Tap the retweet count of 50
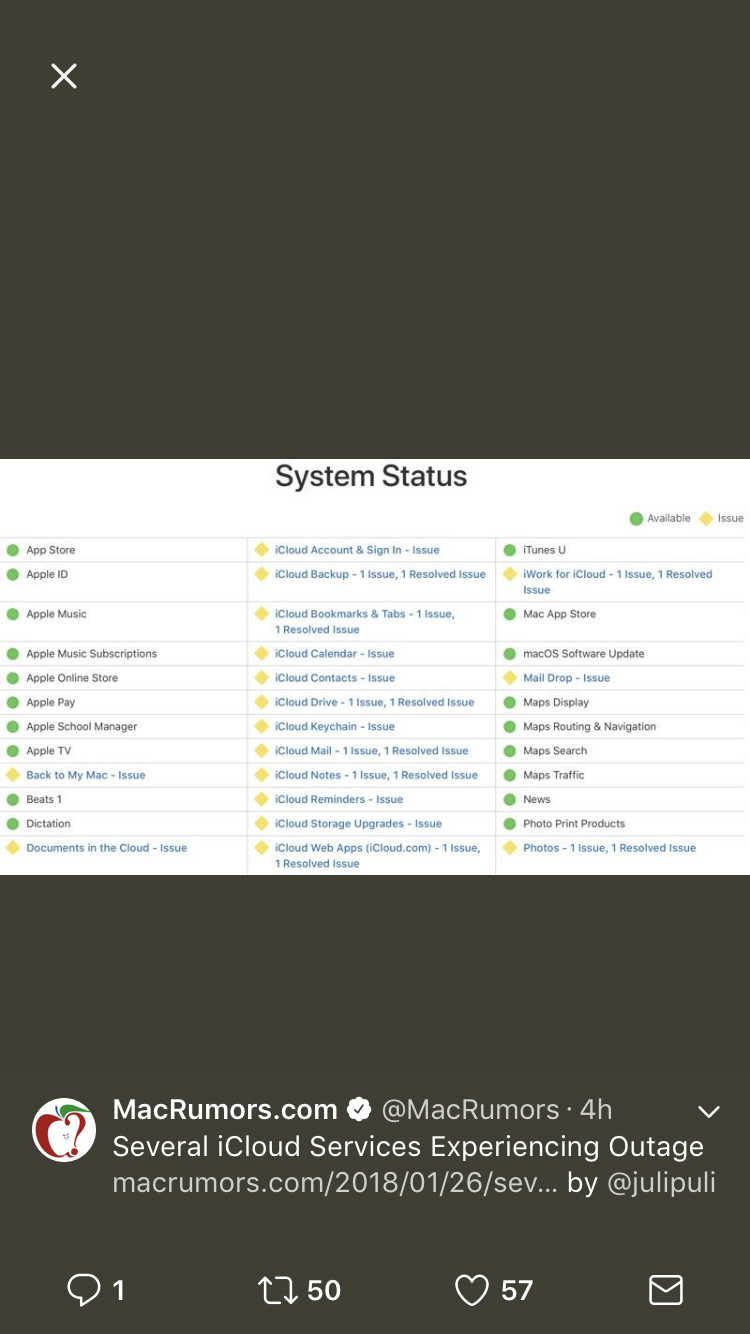The image size is (750, 1334). pos(324,1290)
